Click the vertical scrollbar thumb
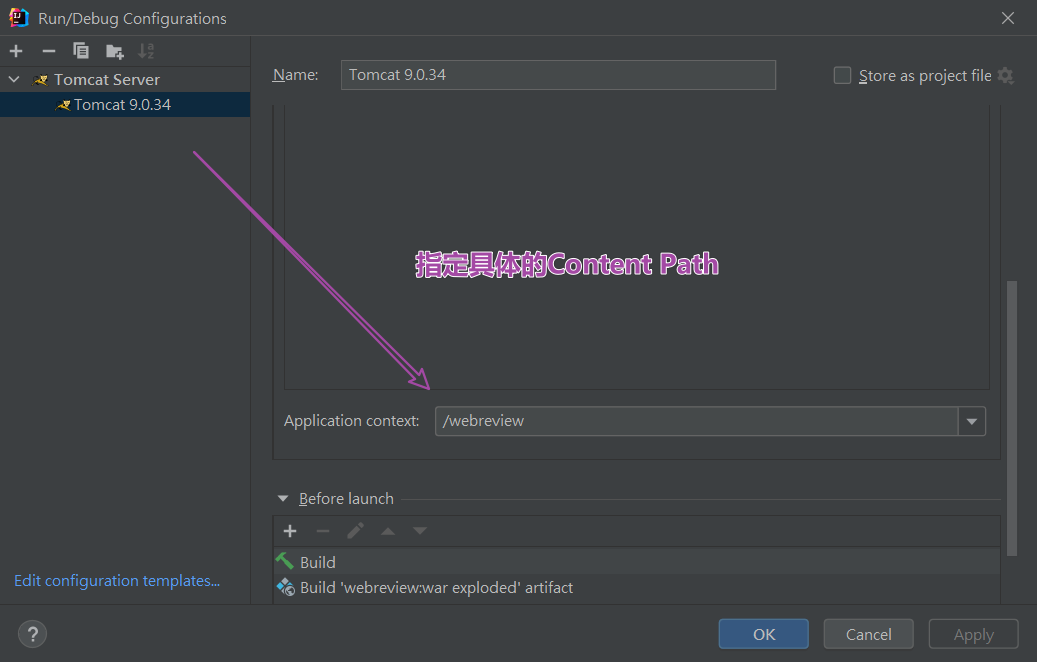 [x=1011, y=418]
